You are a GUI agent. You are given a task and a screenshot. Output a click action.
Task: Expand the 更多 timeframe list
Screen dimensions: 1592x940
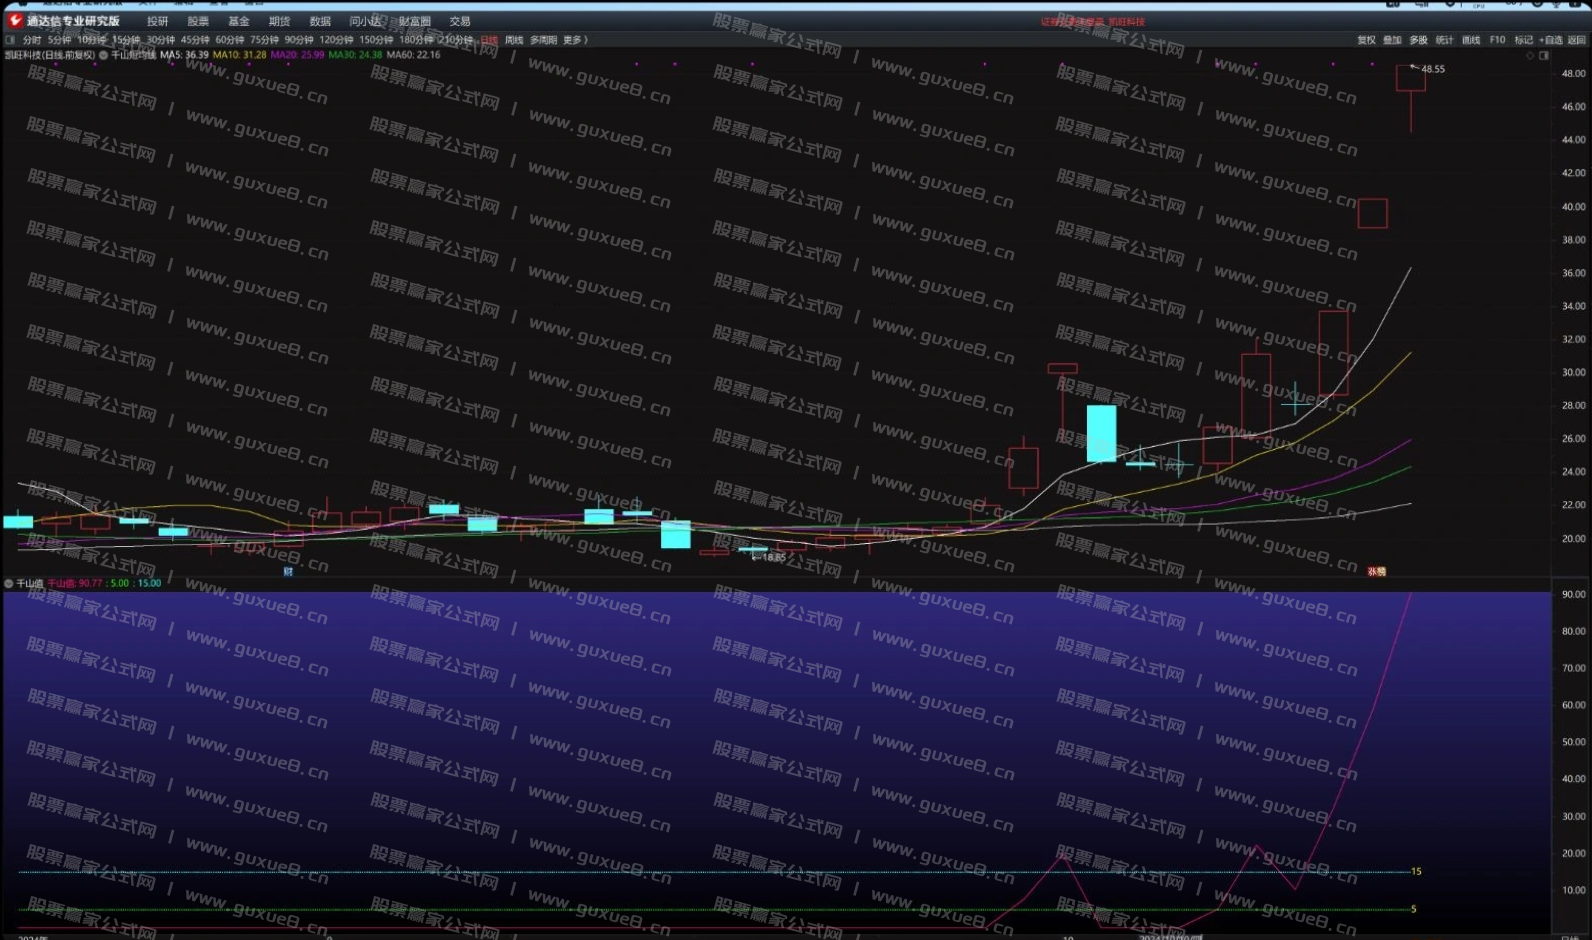click(574, 40)
